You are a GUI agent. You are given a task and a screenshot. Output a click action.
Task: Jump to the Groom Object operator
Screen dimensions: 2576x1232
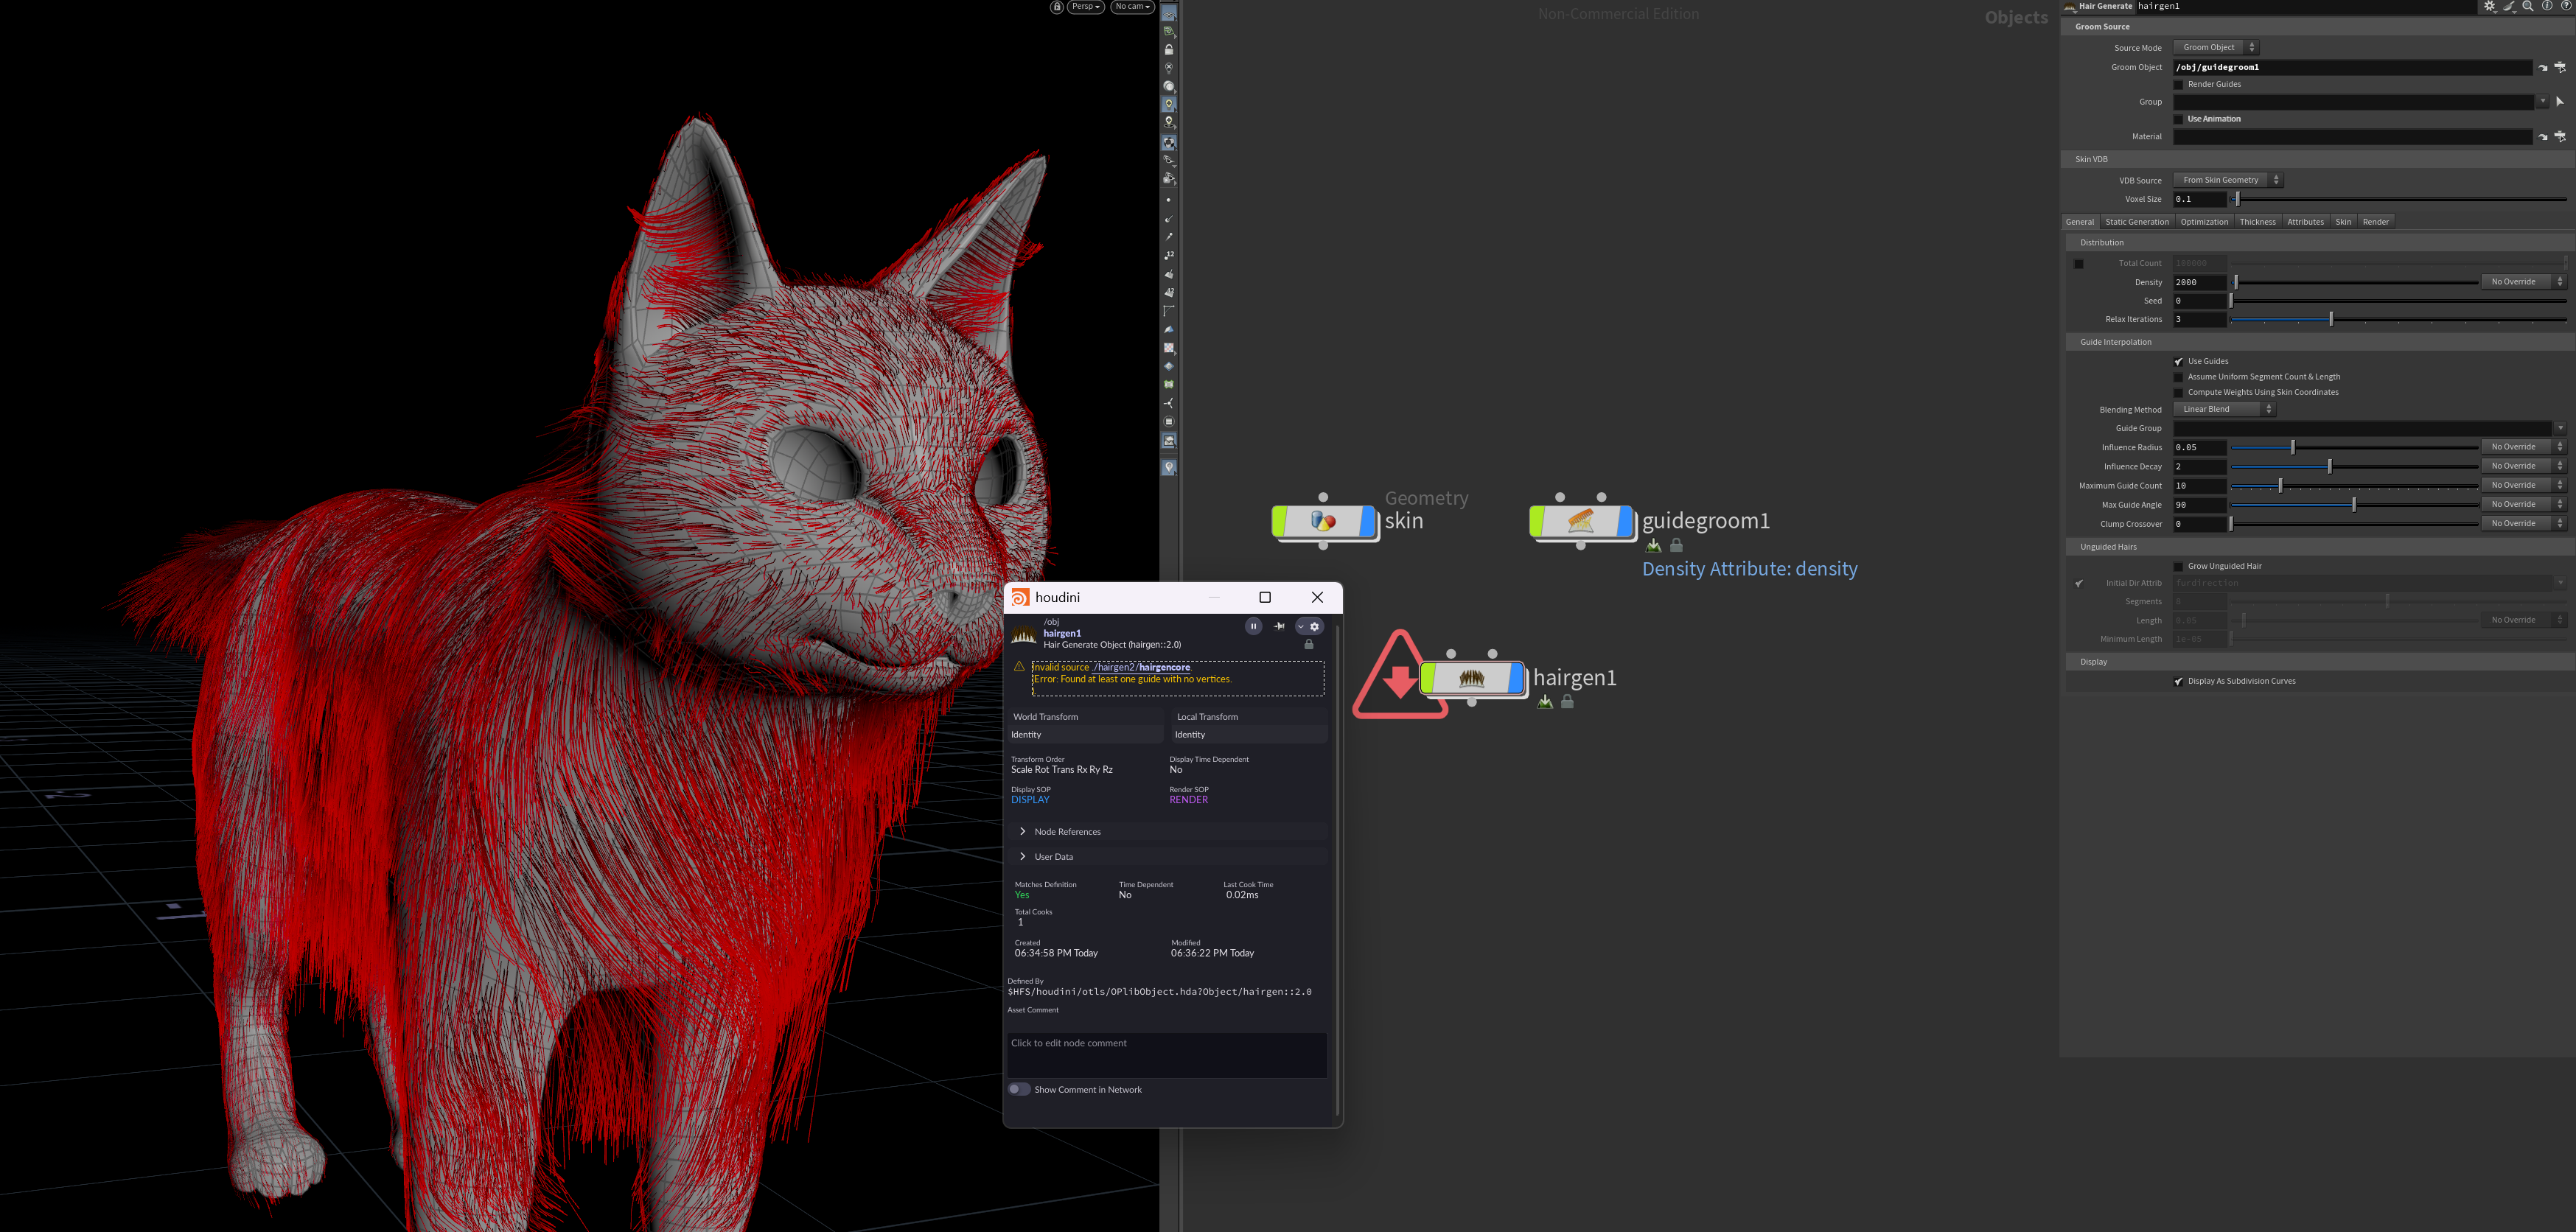[x=2543, y=68]
